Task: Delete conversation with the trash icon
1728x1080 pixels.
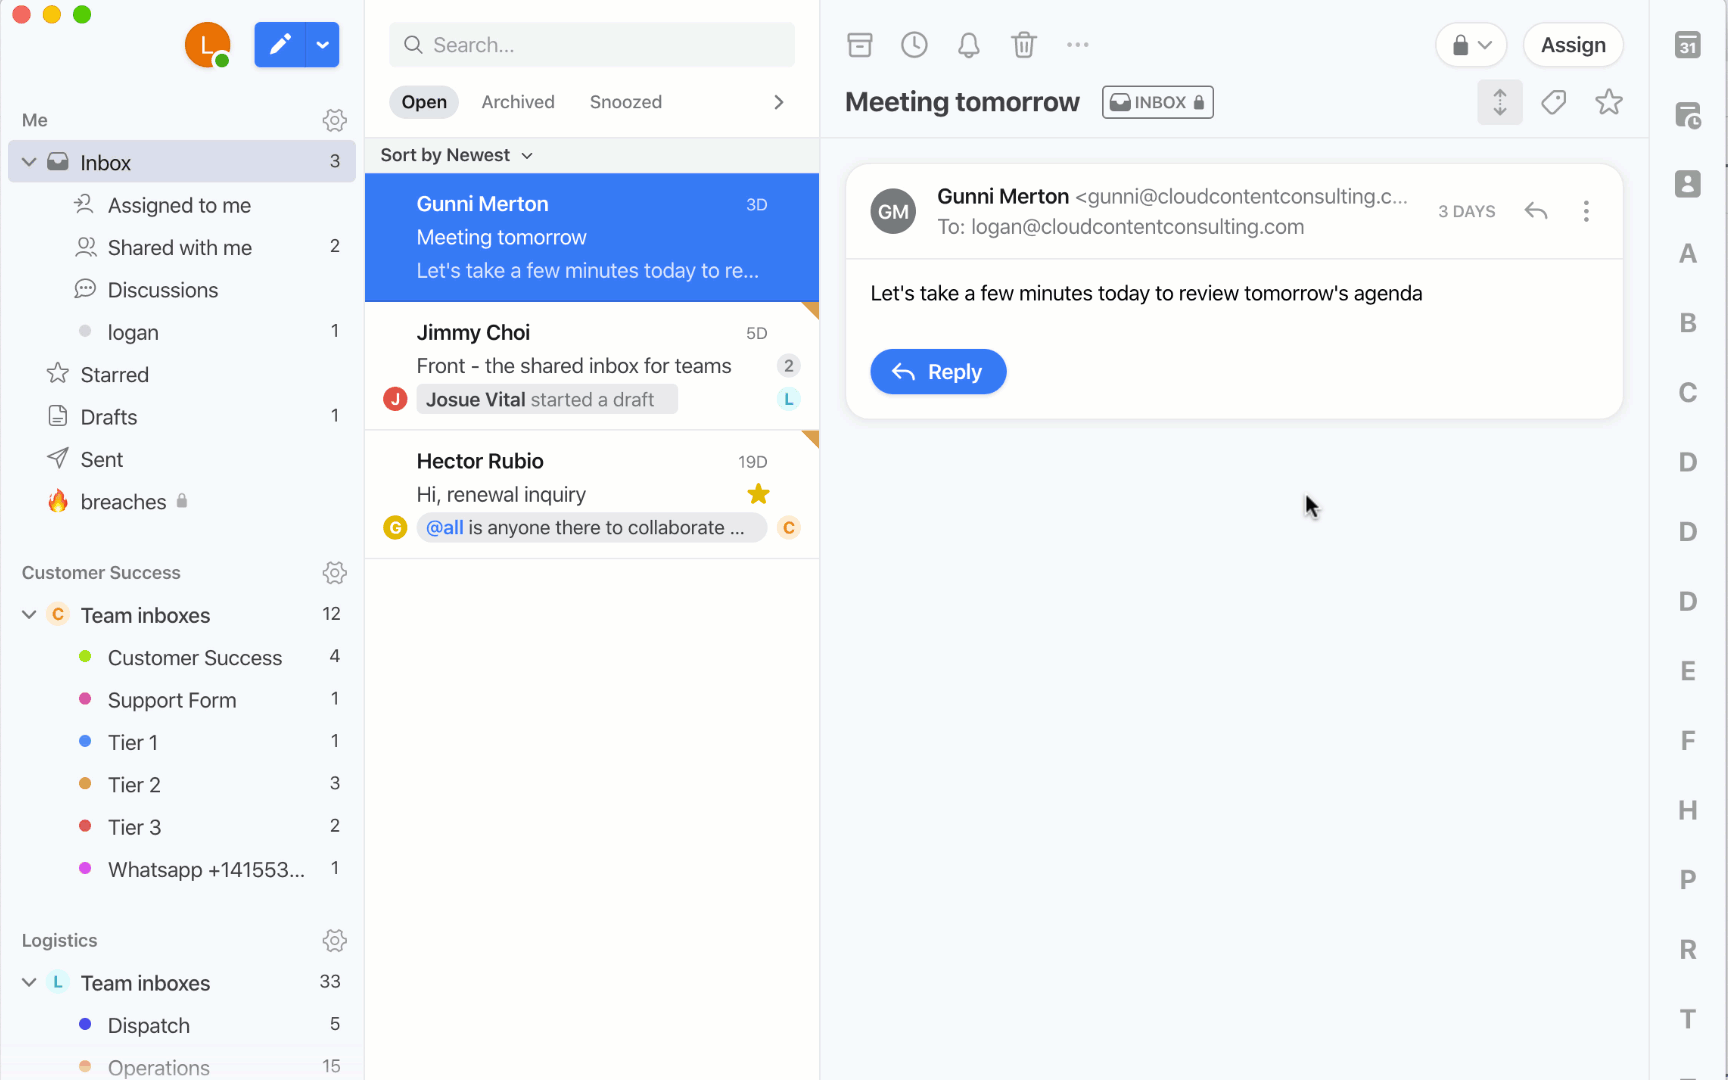Action: [1024, 45]
